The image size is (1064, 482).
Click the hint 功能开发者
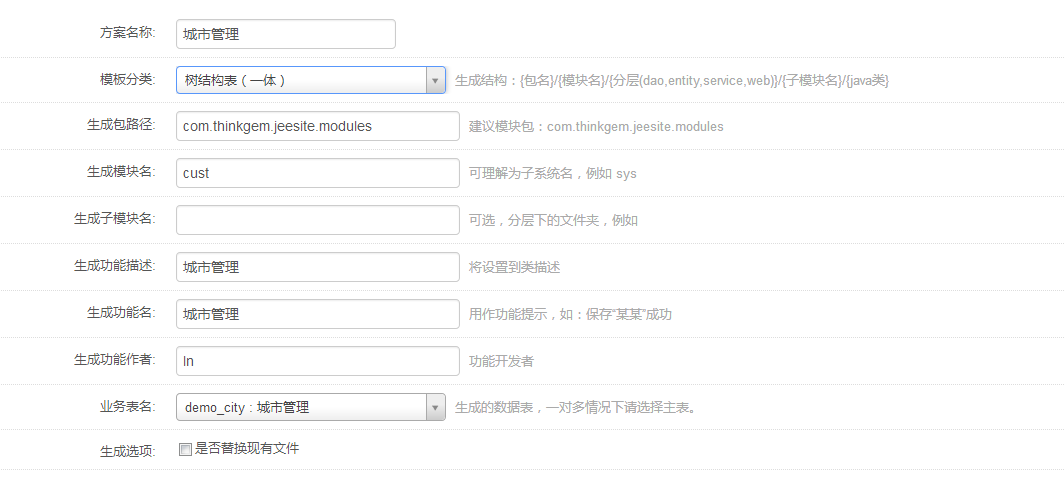pyautogui.click(x=501, y=361)
